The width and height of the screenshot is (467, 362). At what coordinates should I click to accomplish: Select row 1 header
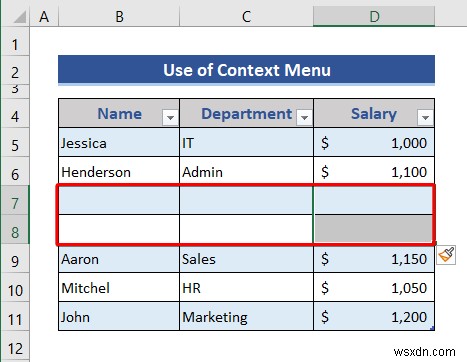tap(15, 42)
